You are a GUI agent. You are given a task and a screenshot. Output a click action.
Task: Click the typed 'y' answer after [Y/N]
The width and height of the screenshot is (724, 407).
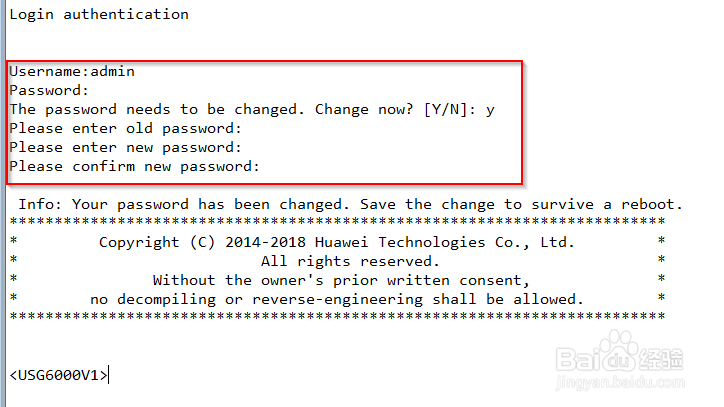[490, 111]
